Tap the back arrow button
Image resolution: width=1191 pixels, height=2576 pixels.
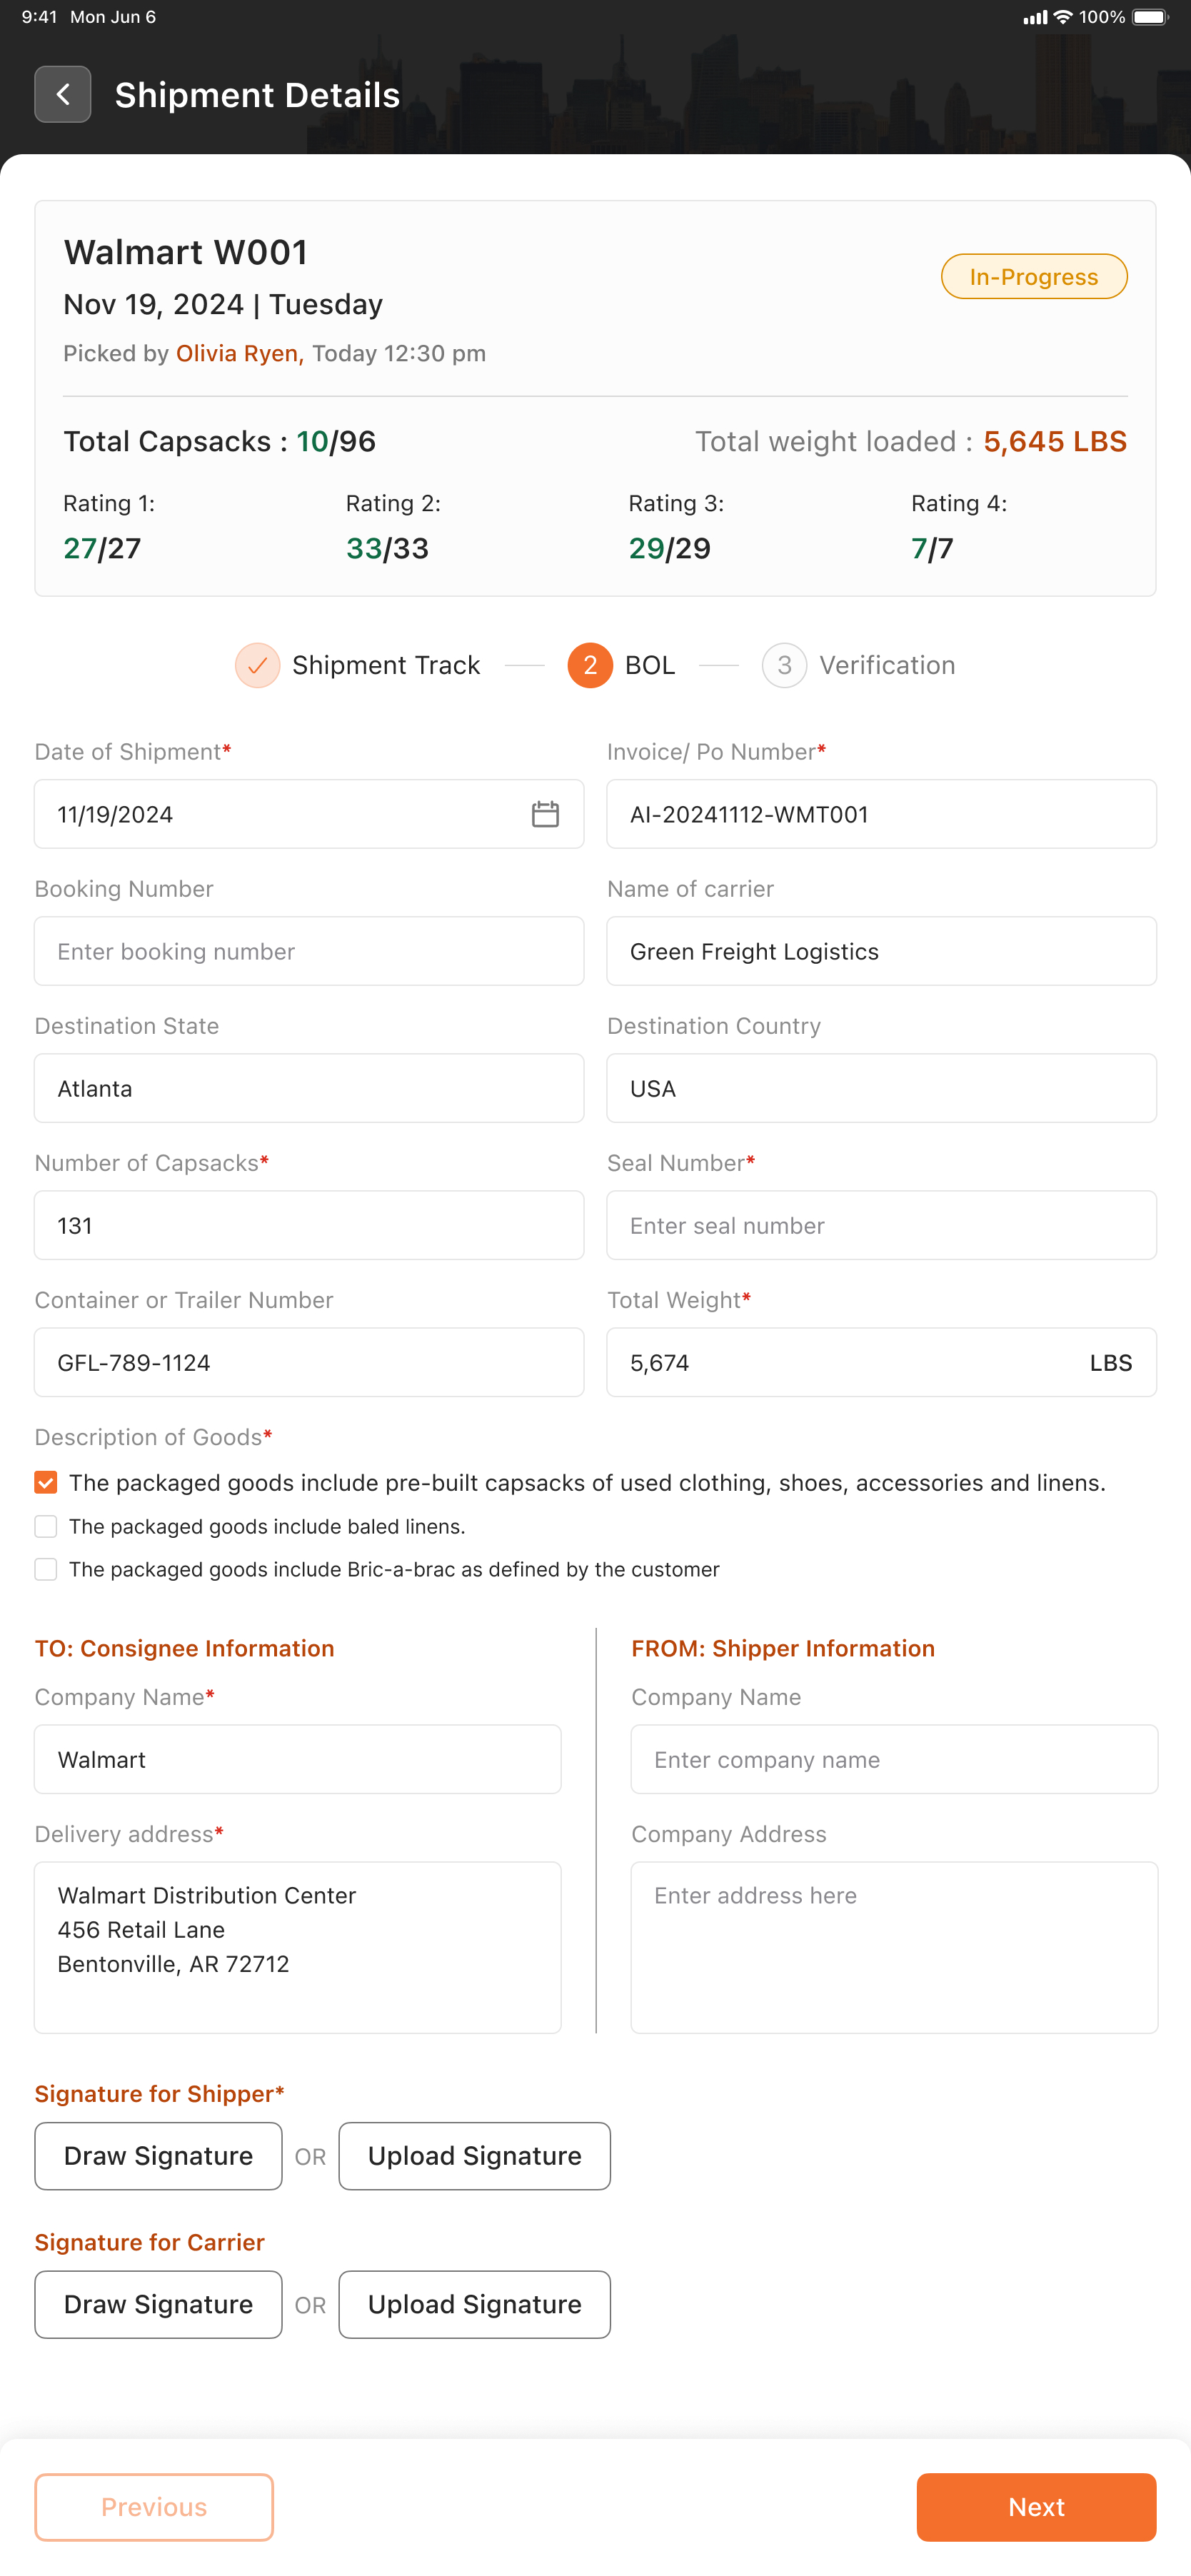click(63, 94)
